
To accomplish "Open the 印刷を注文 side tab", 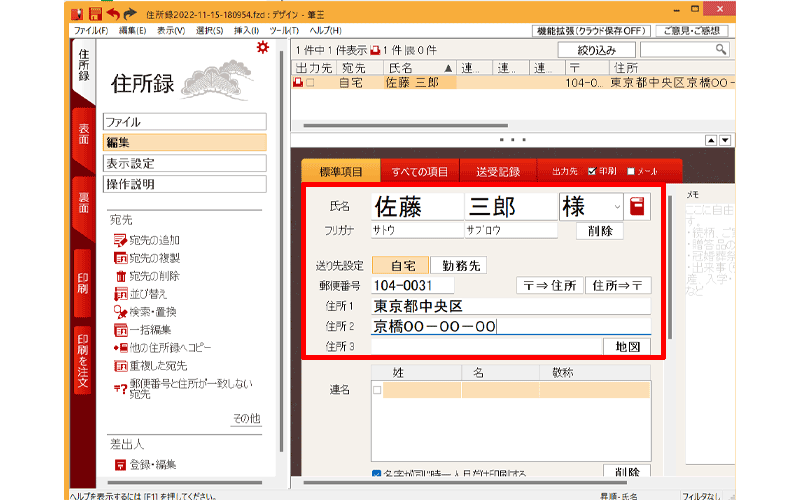I will (x=83, y=360).
